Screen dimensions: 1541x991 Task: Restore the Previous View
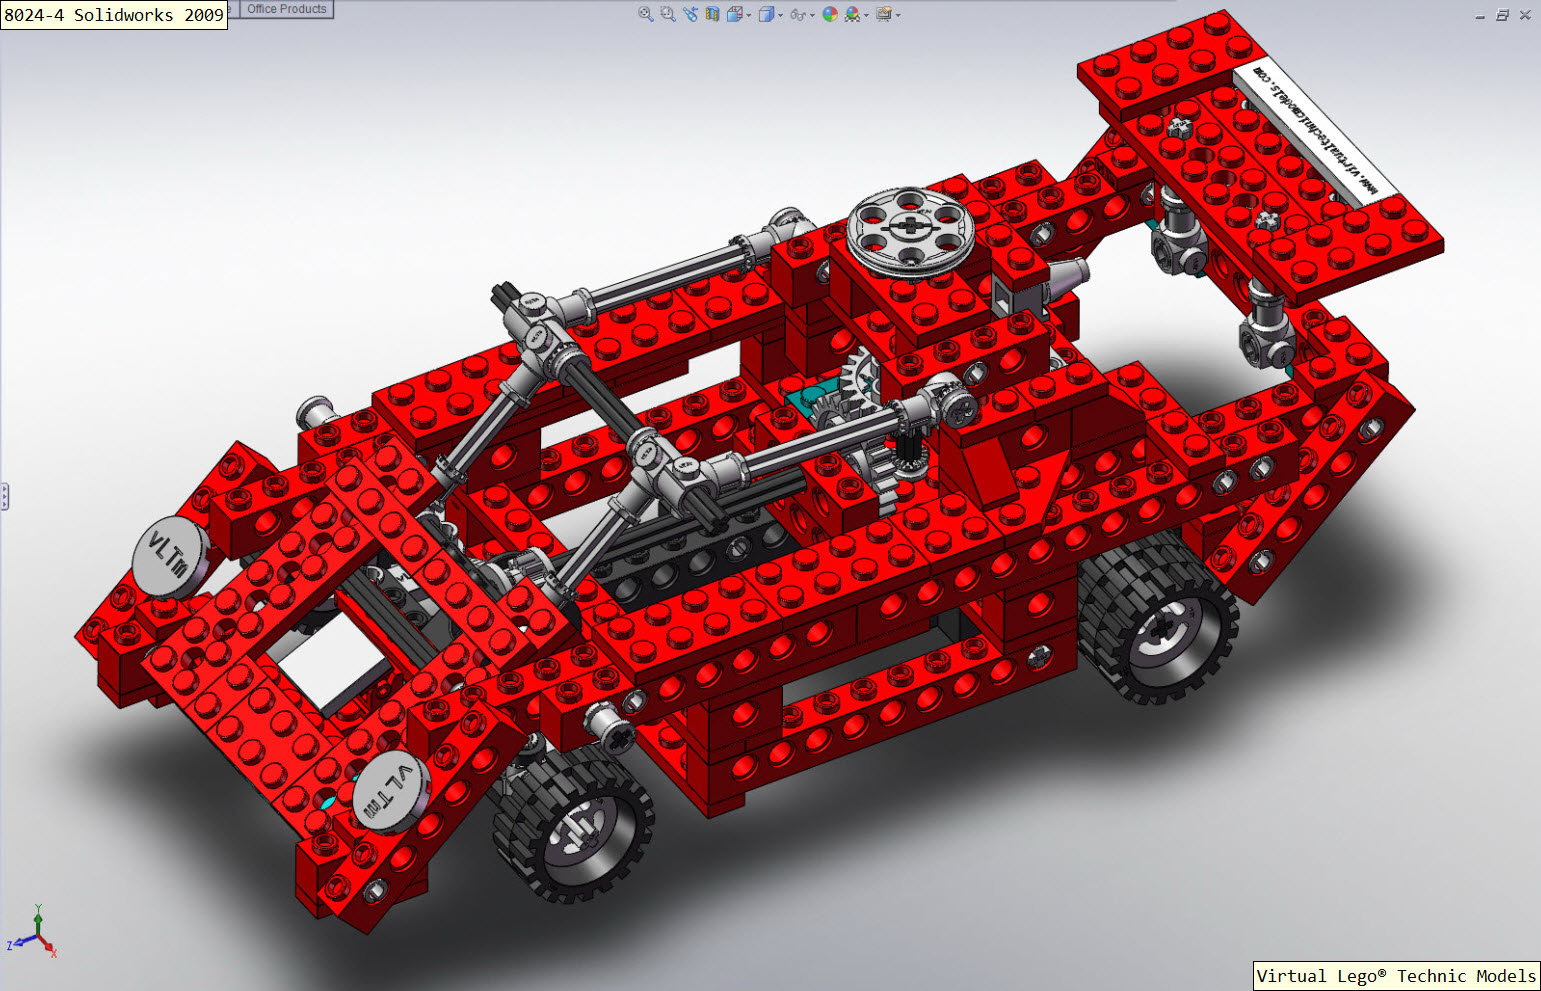691,14
